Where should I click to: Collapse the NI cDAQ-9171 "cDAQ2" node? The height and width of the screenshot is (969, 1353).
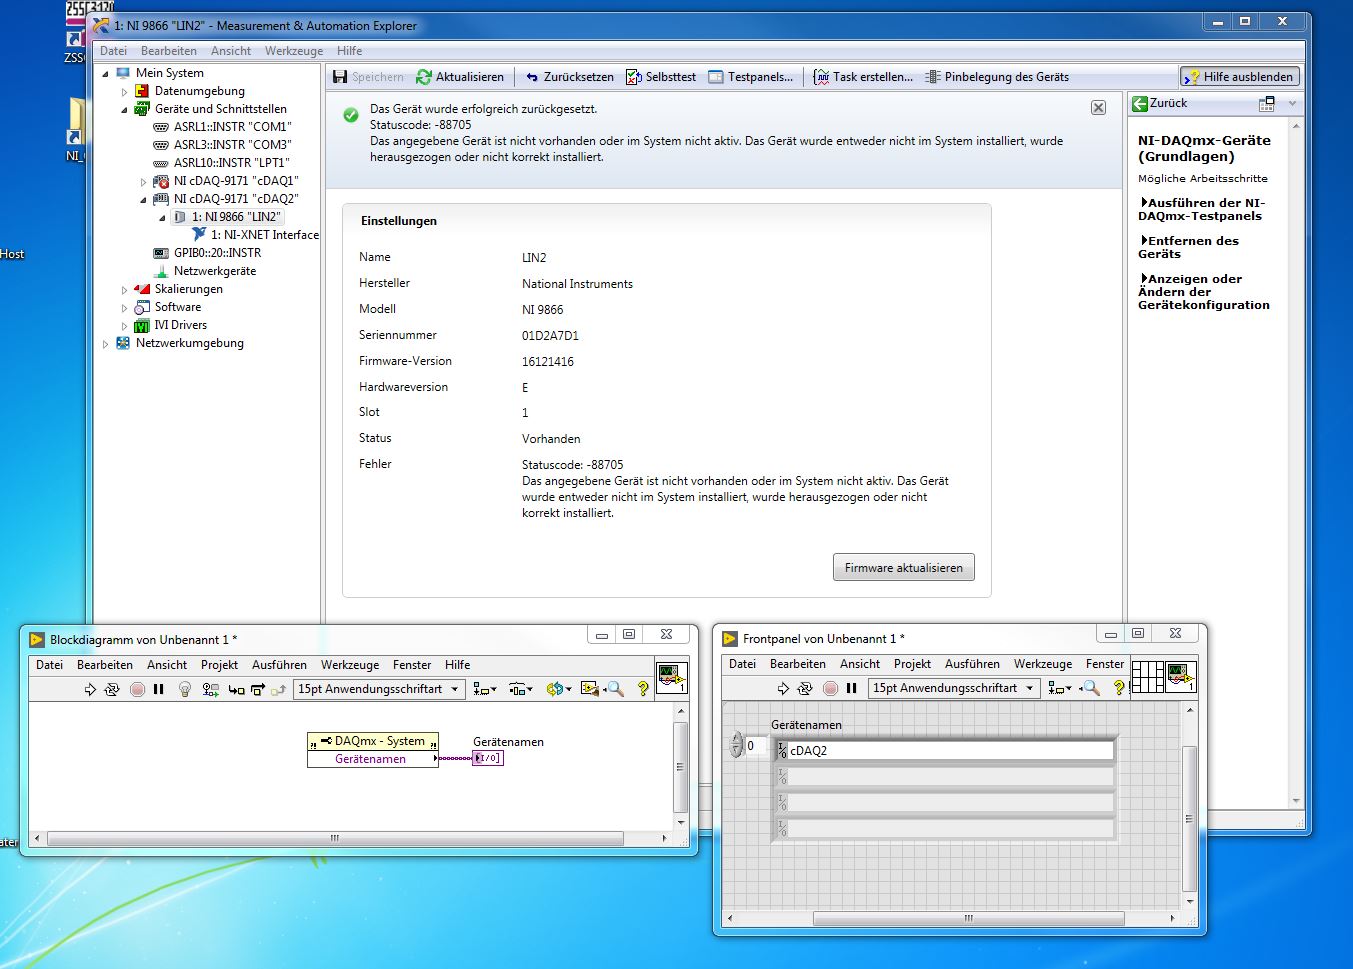coord(144,200)
